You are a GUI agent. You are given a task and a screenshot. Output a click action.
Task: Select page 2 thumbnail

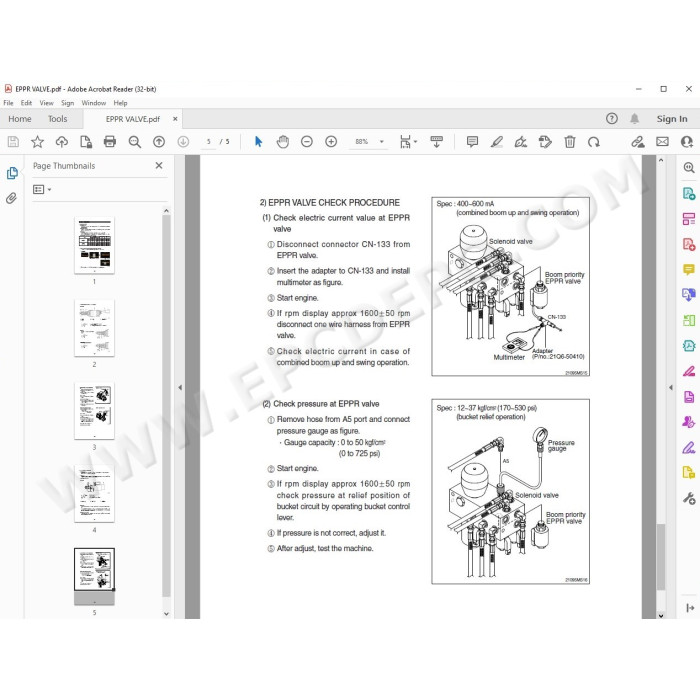click(94, 328)
